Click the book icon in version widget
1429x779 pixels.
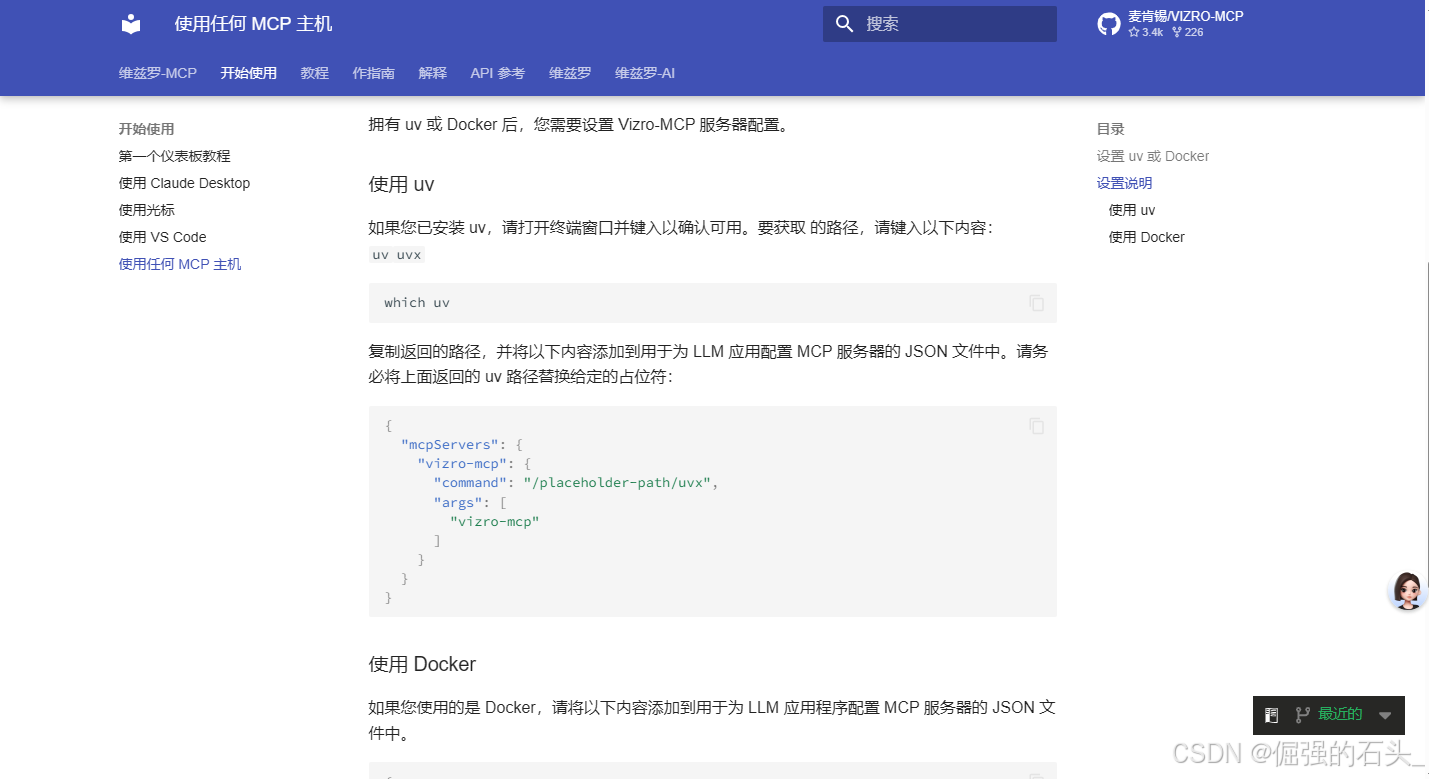click(1272, 715)
